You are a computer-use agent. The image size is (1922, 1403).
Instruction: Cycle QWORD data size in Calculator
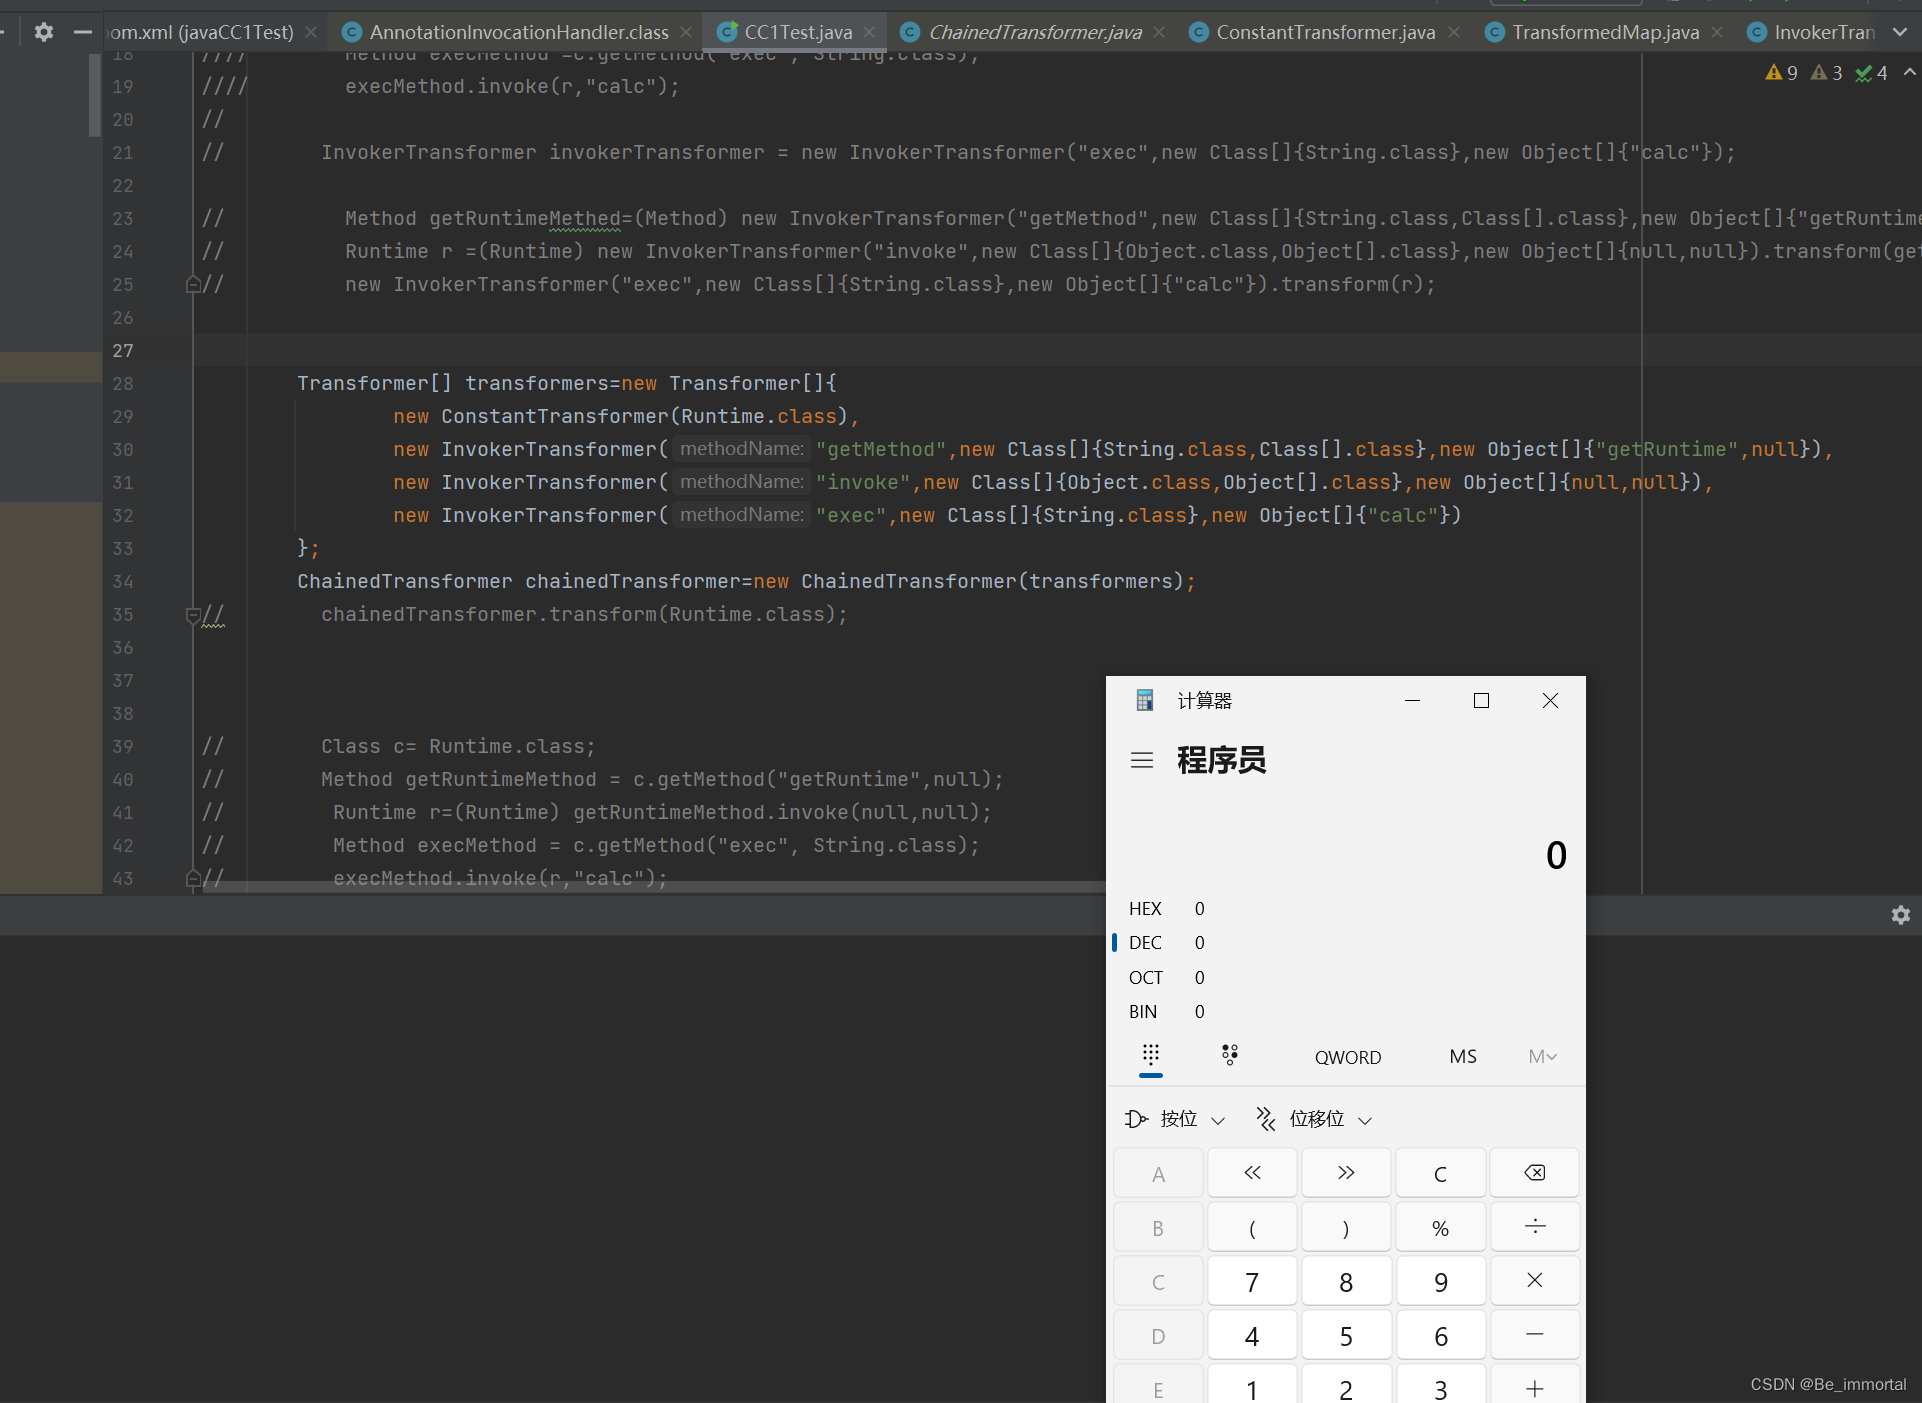click(x=1348, y=1057)
